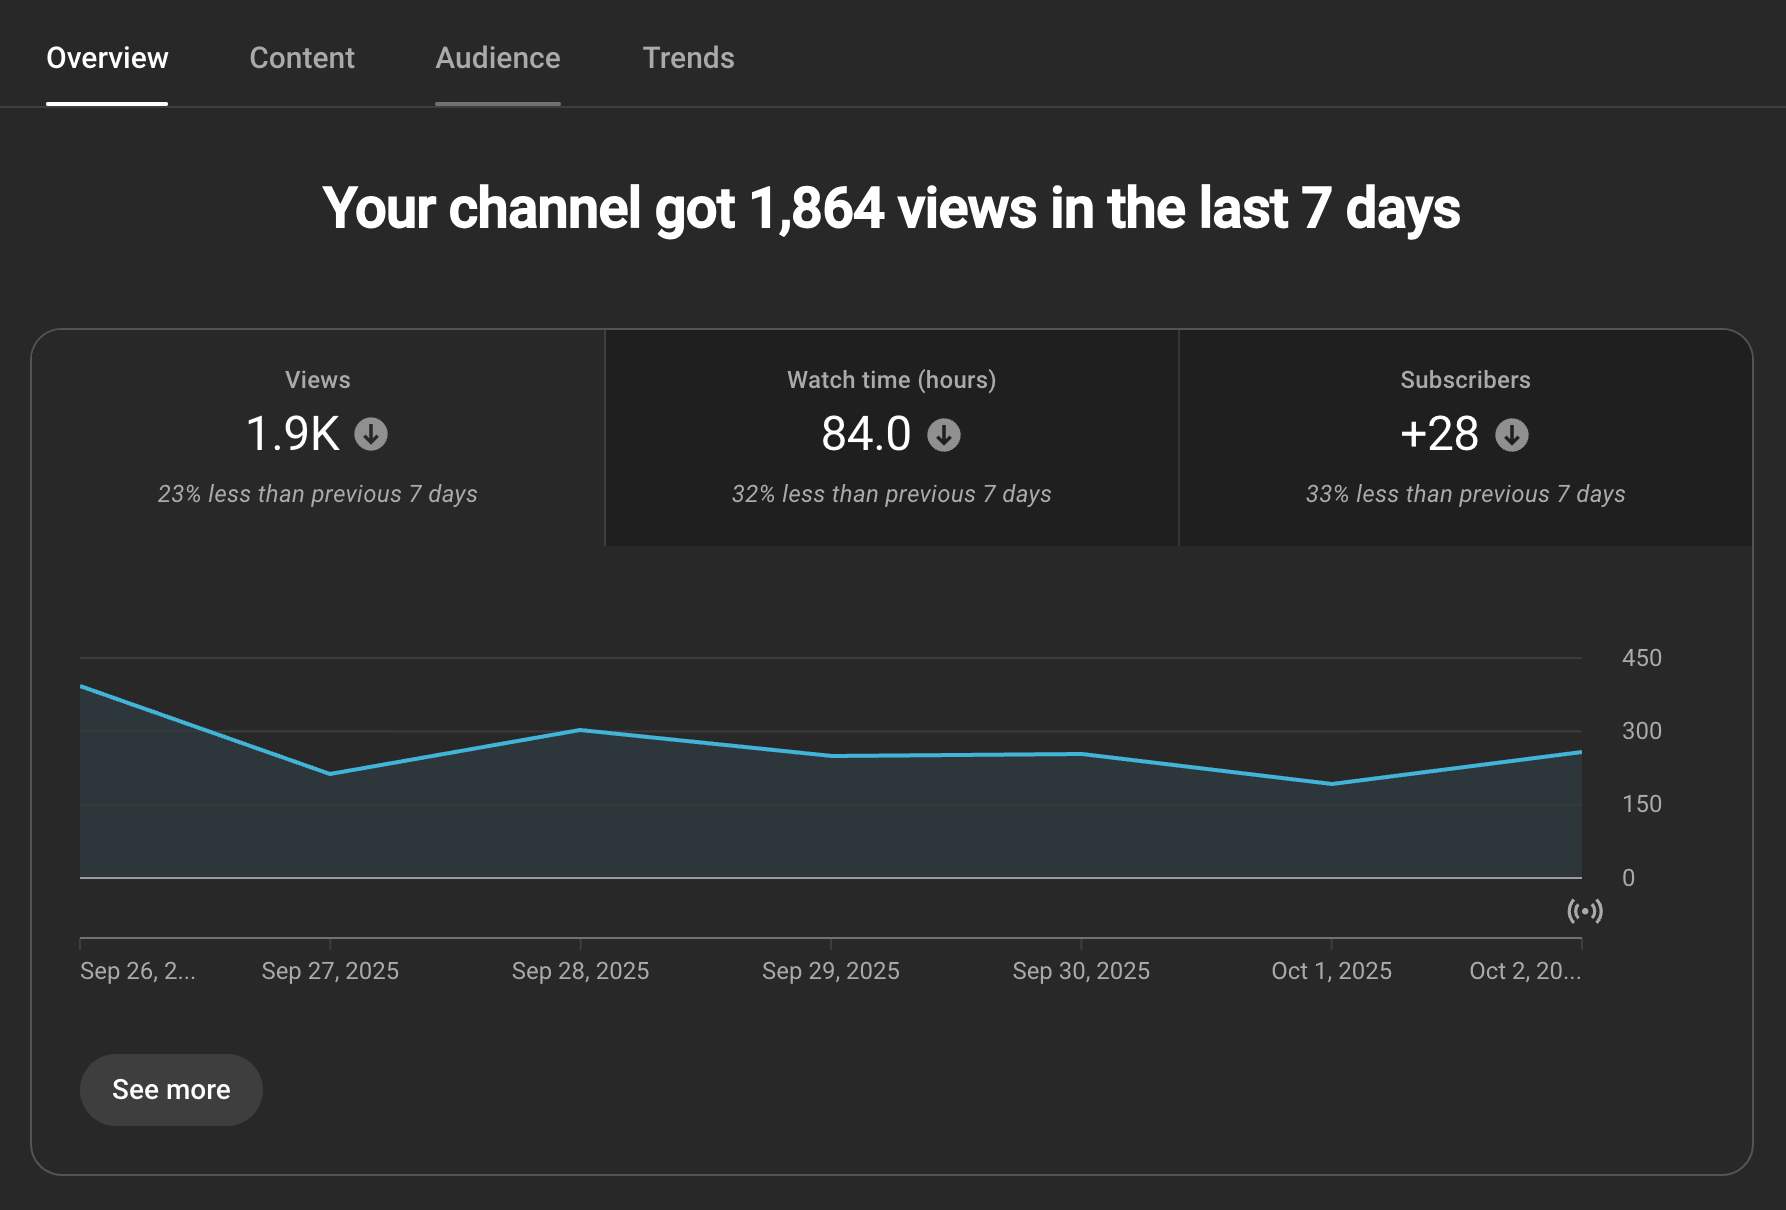Click the '23% less than previous 7 days' text

(x=318, y=494)
